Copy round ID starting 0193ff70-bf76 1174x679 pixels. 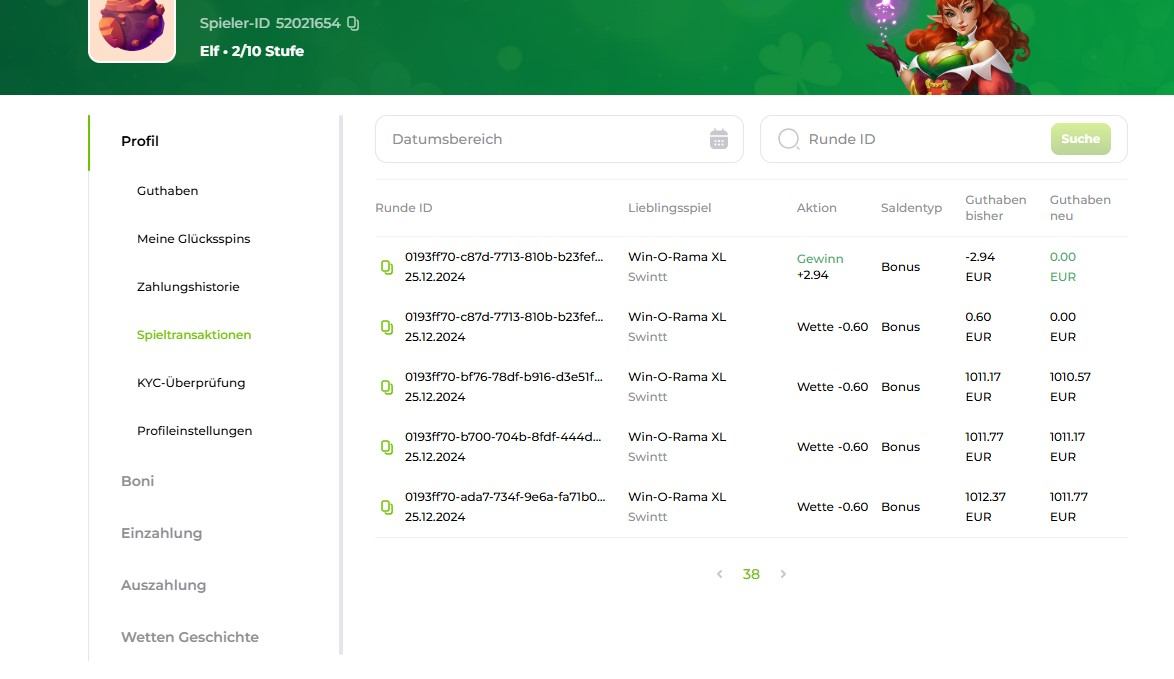(387, 387)
